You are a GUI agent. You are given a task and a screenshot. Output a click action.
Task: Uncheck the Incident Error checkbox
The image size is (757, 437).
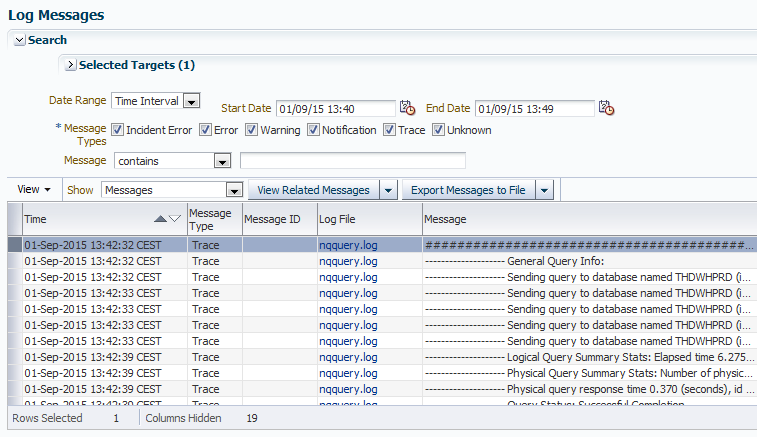point(117,130)
